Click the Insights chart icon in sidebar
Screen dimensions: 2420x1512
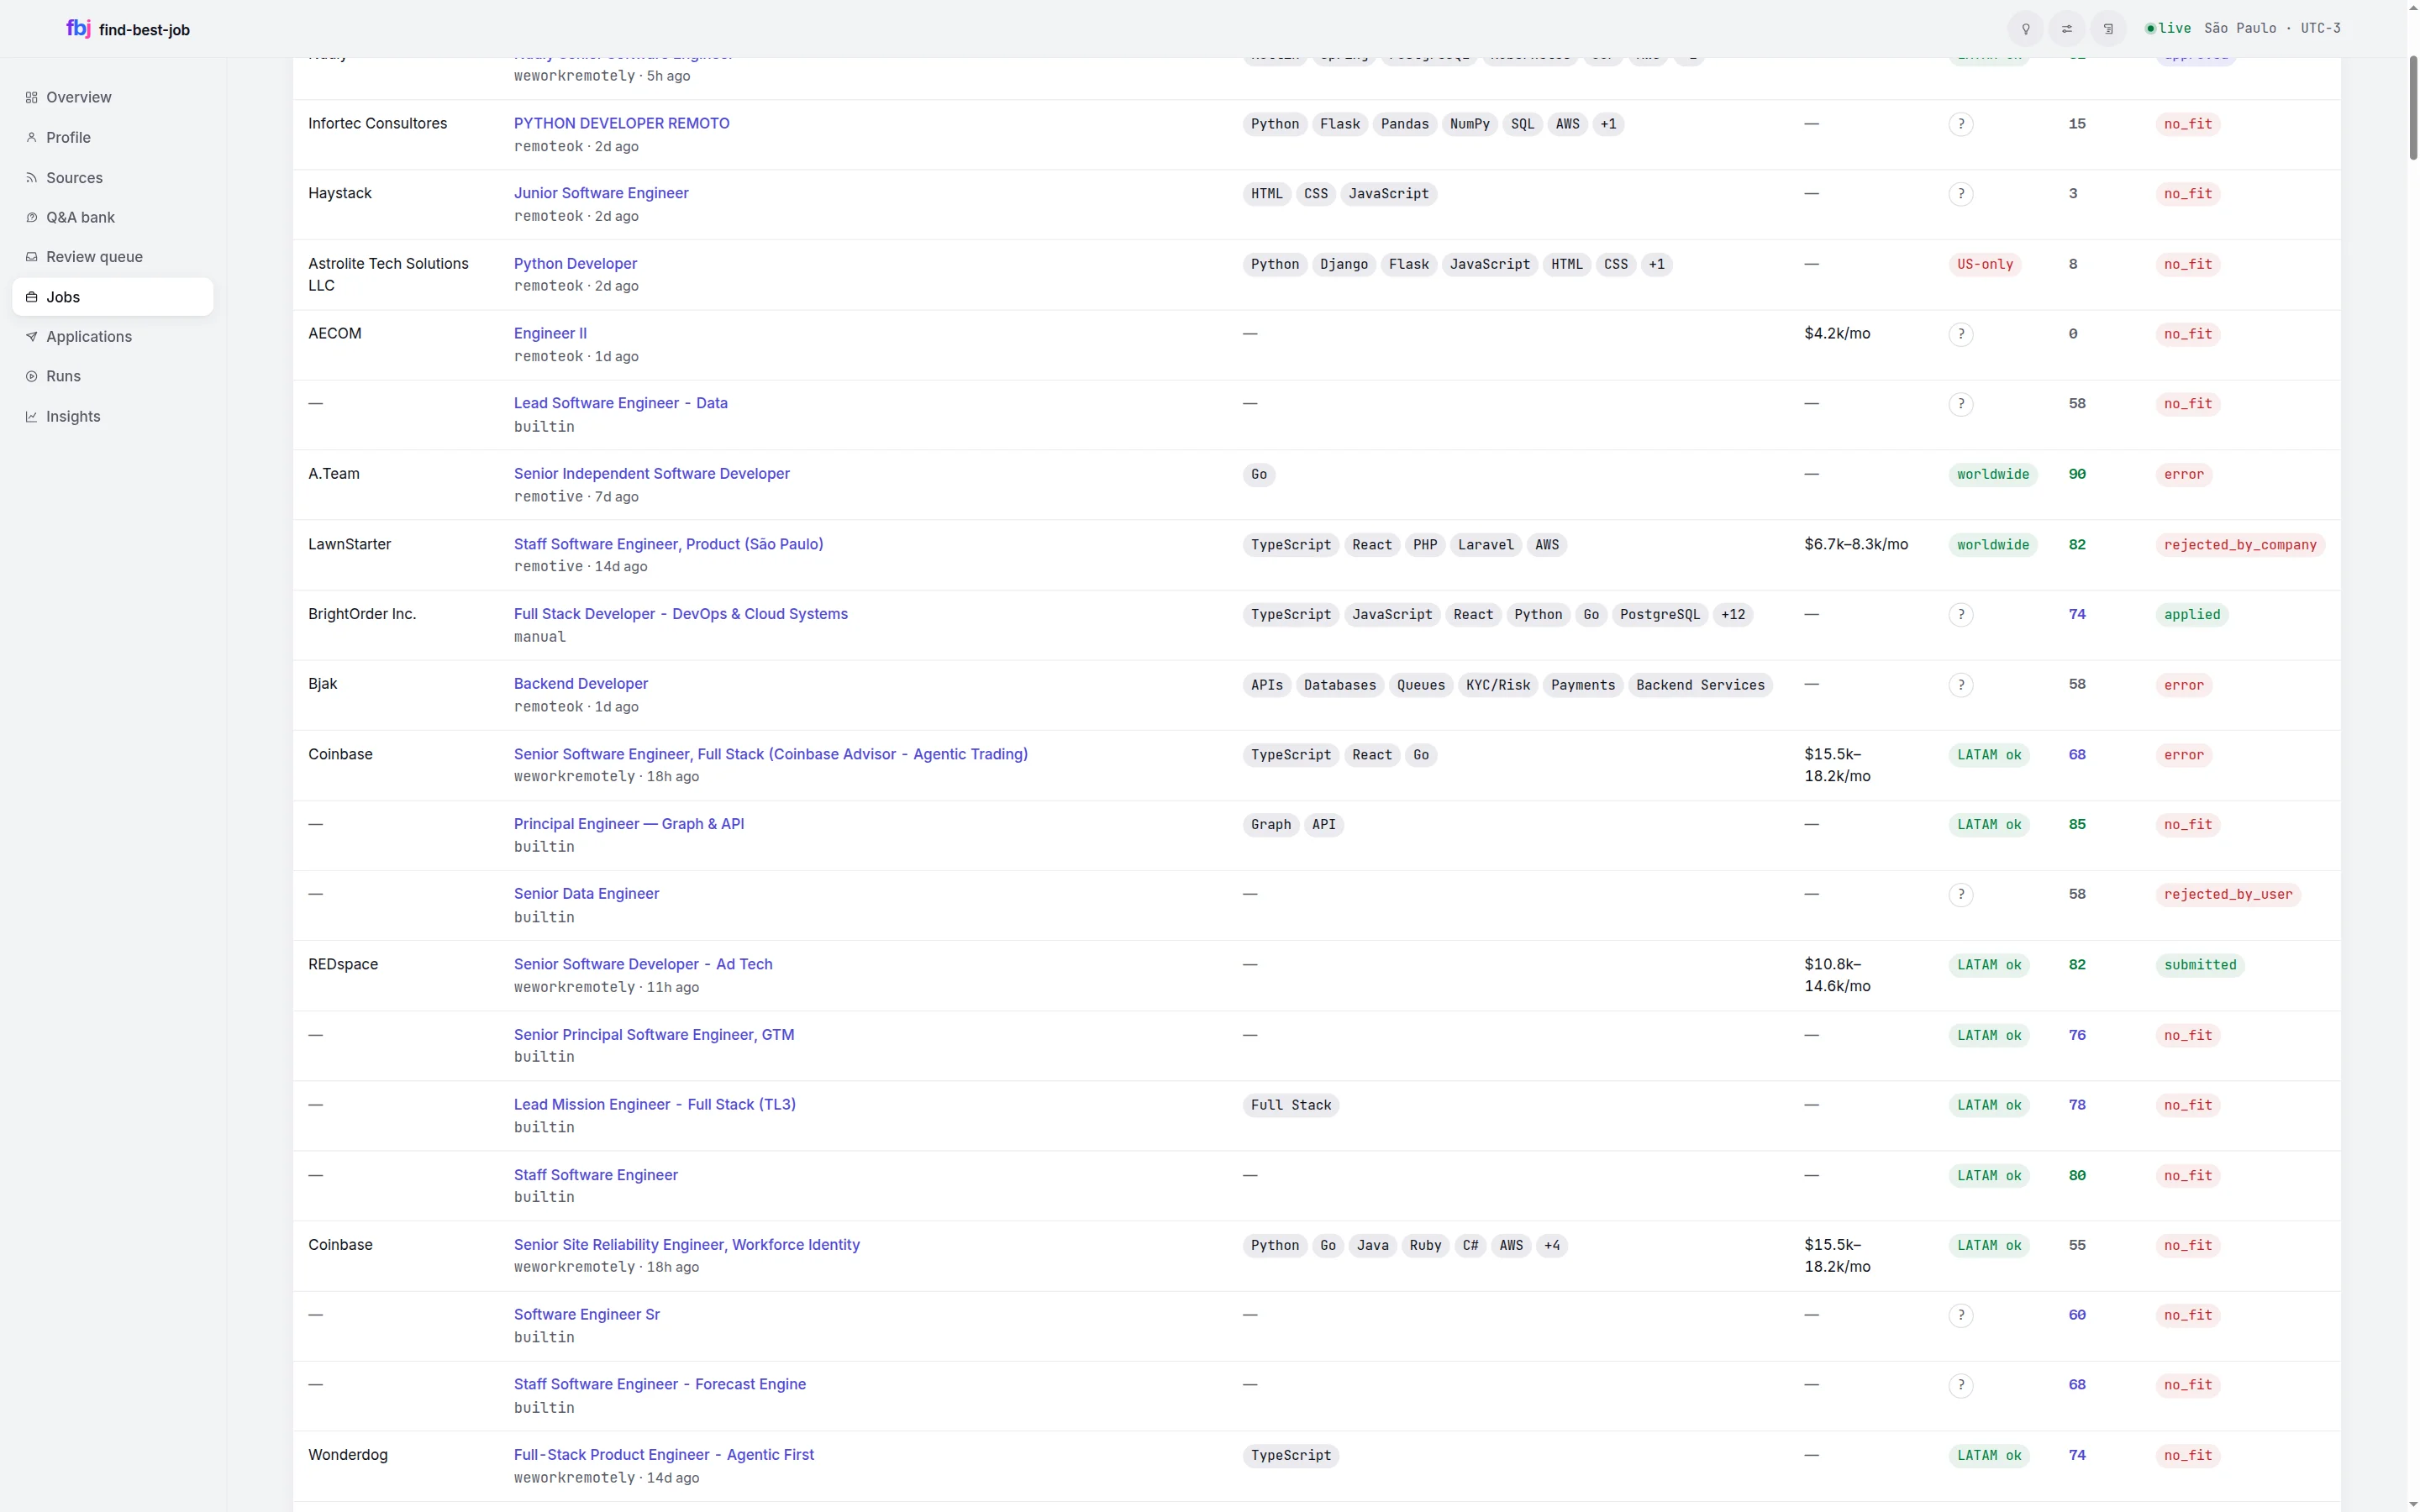pos(32,416)
